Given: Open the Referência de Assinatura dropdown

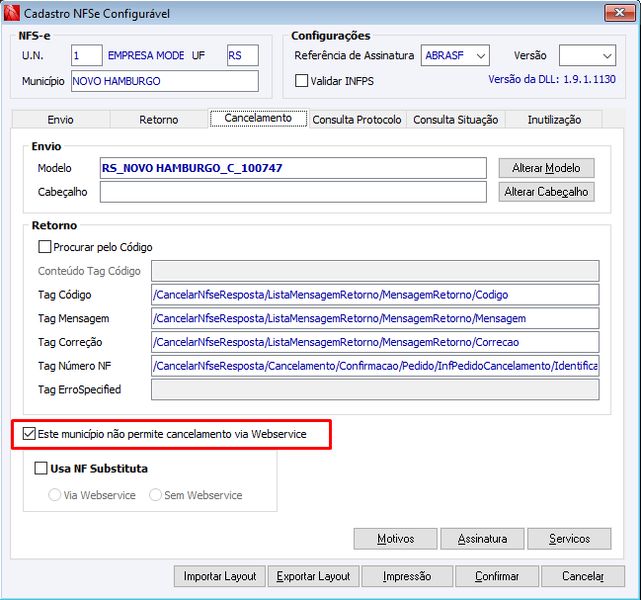Looking at the screenshot, I should point(481,55).
